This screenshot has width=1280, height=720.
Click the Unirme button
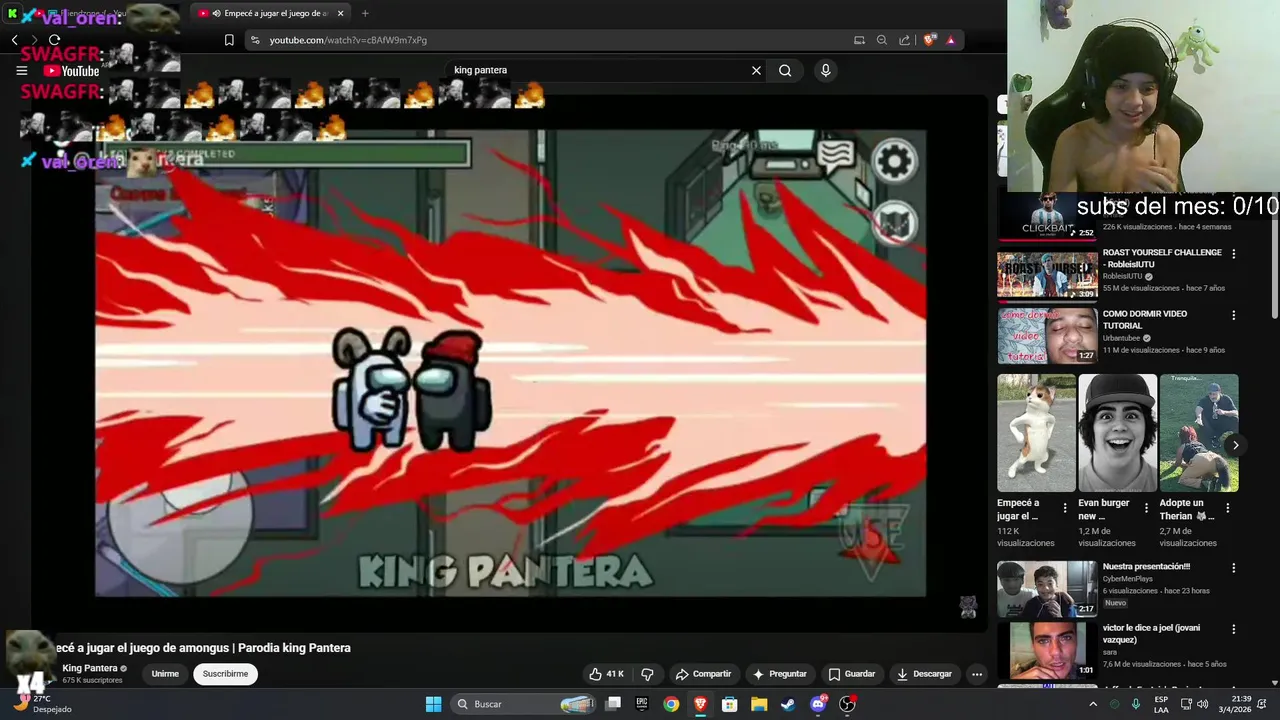(x=165, y=674)
